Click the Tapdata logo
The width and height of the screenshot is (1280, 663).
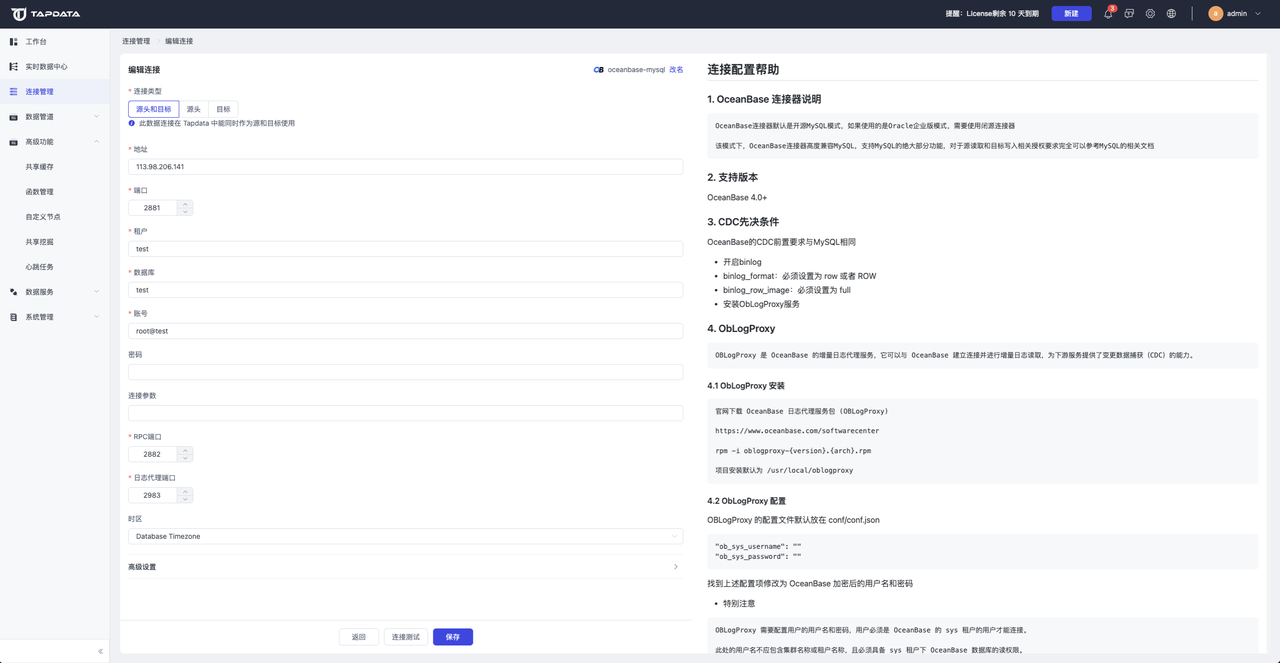pyautogui.click(x=46, y=14)
